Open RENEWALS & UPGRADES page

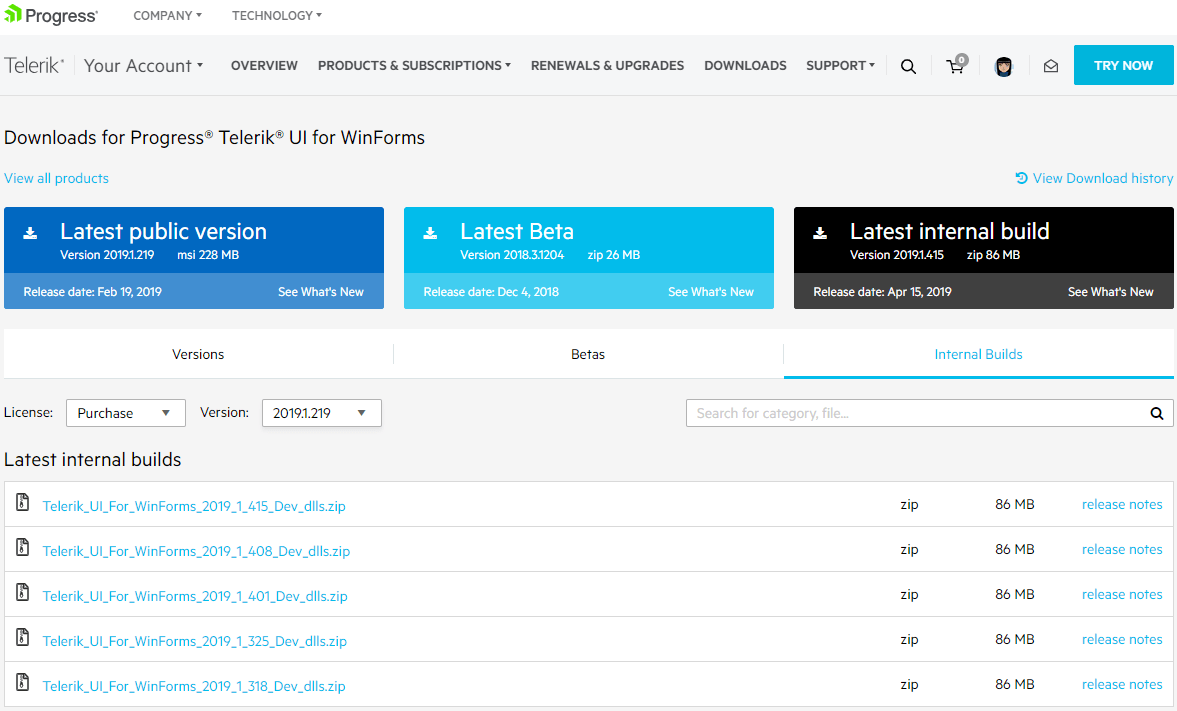point(607,65)
